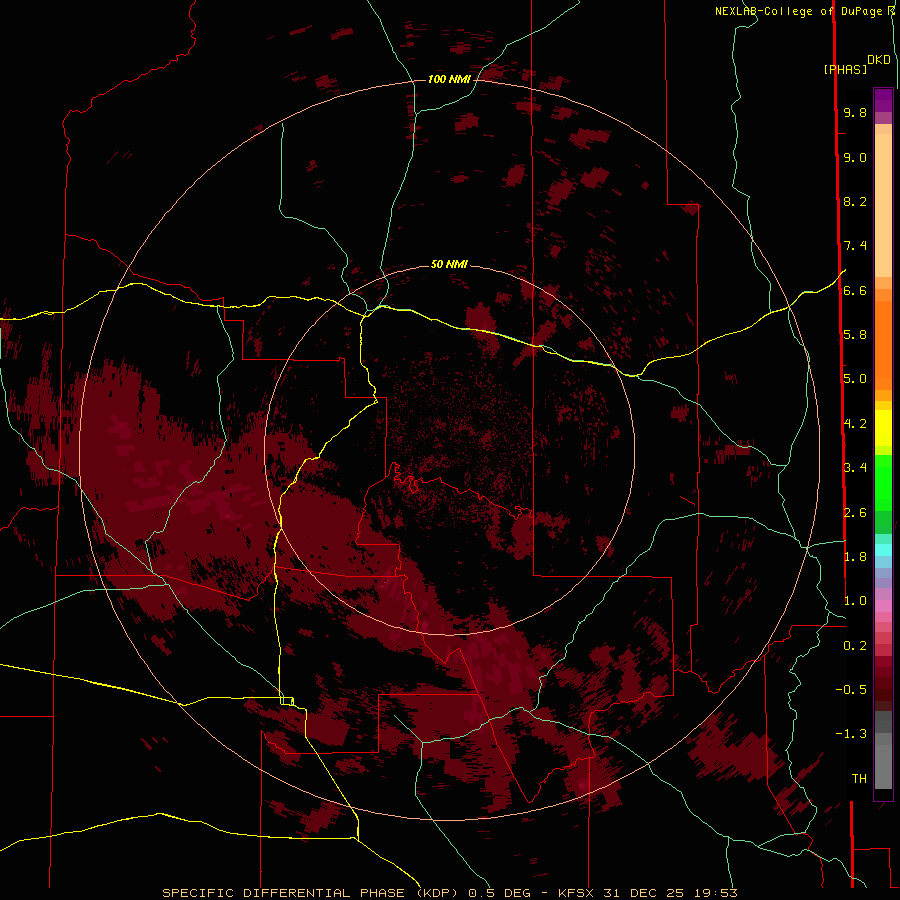This screenshot has height=900, width=900.
Task: Click the pink band of the color bar
Action: tap(883, 606)
